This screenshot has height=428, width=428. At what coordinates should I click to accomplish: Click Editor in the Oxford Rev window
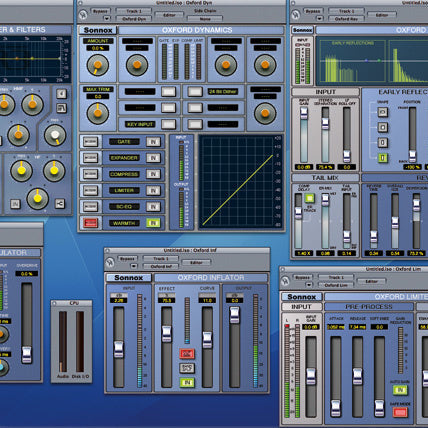point(382,15)
